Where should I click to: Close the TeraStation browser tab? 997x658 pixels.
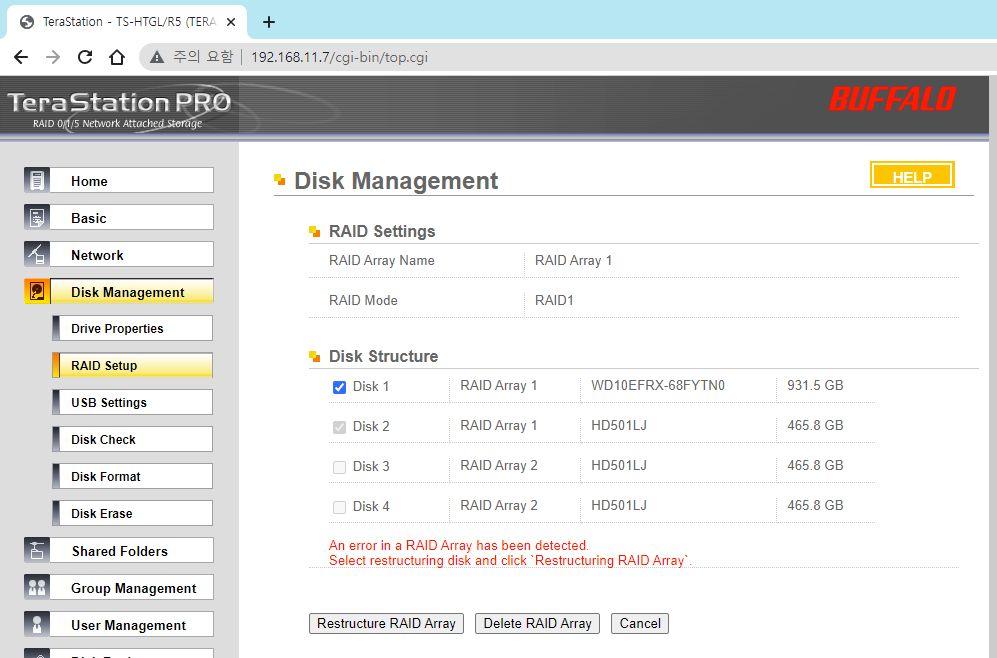[x=231, y=22]
